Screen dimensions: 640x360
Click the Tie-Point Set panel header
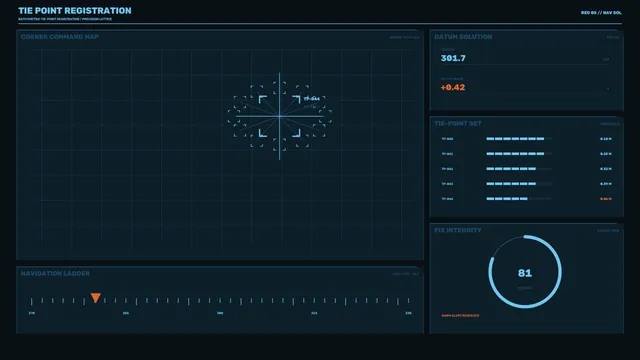458,124
